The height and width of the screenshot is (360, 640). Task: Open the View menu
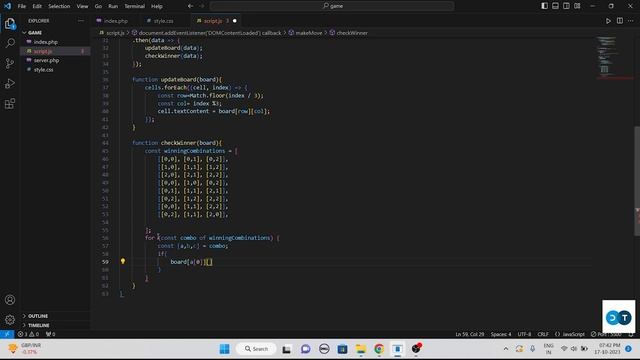pos(82,6)
